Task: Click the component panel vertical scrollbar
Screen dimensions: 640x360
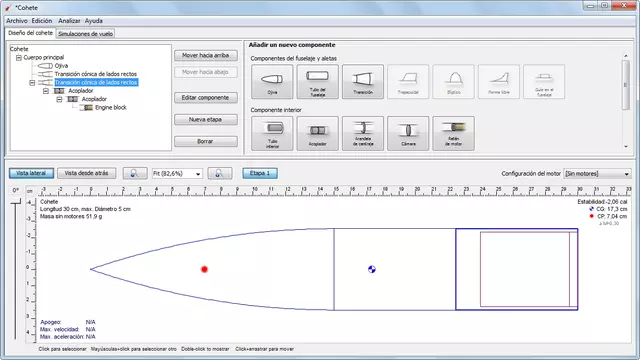Action: pos(626,85)
